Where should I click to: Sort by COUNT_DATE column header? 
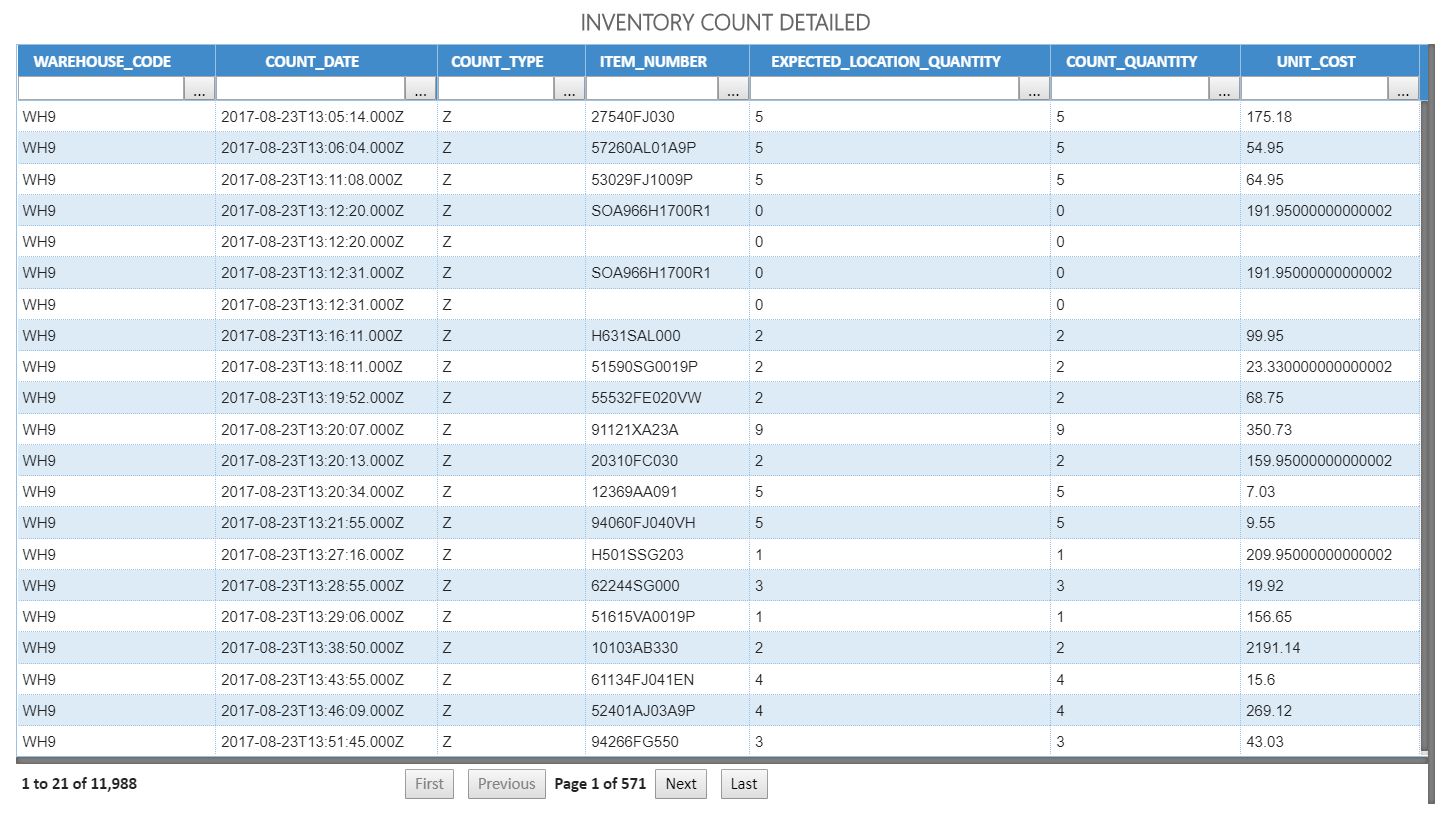pos(312,62)
